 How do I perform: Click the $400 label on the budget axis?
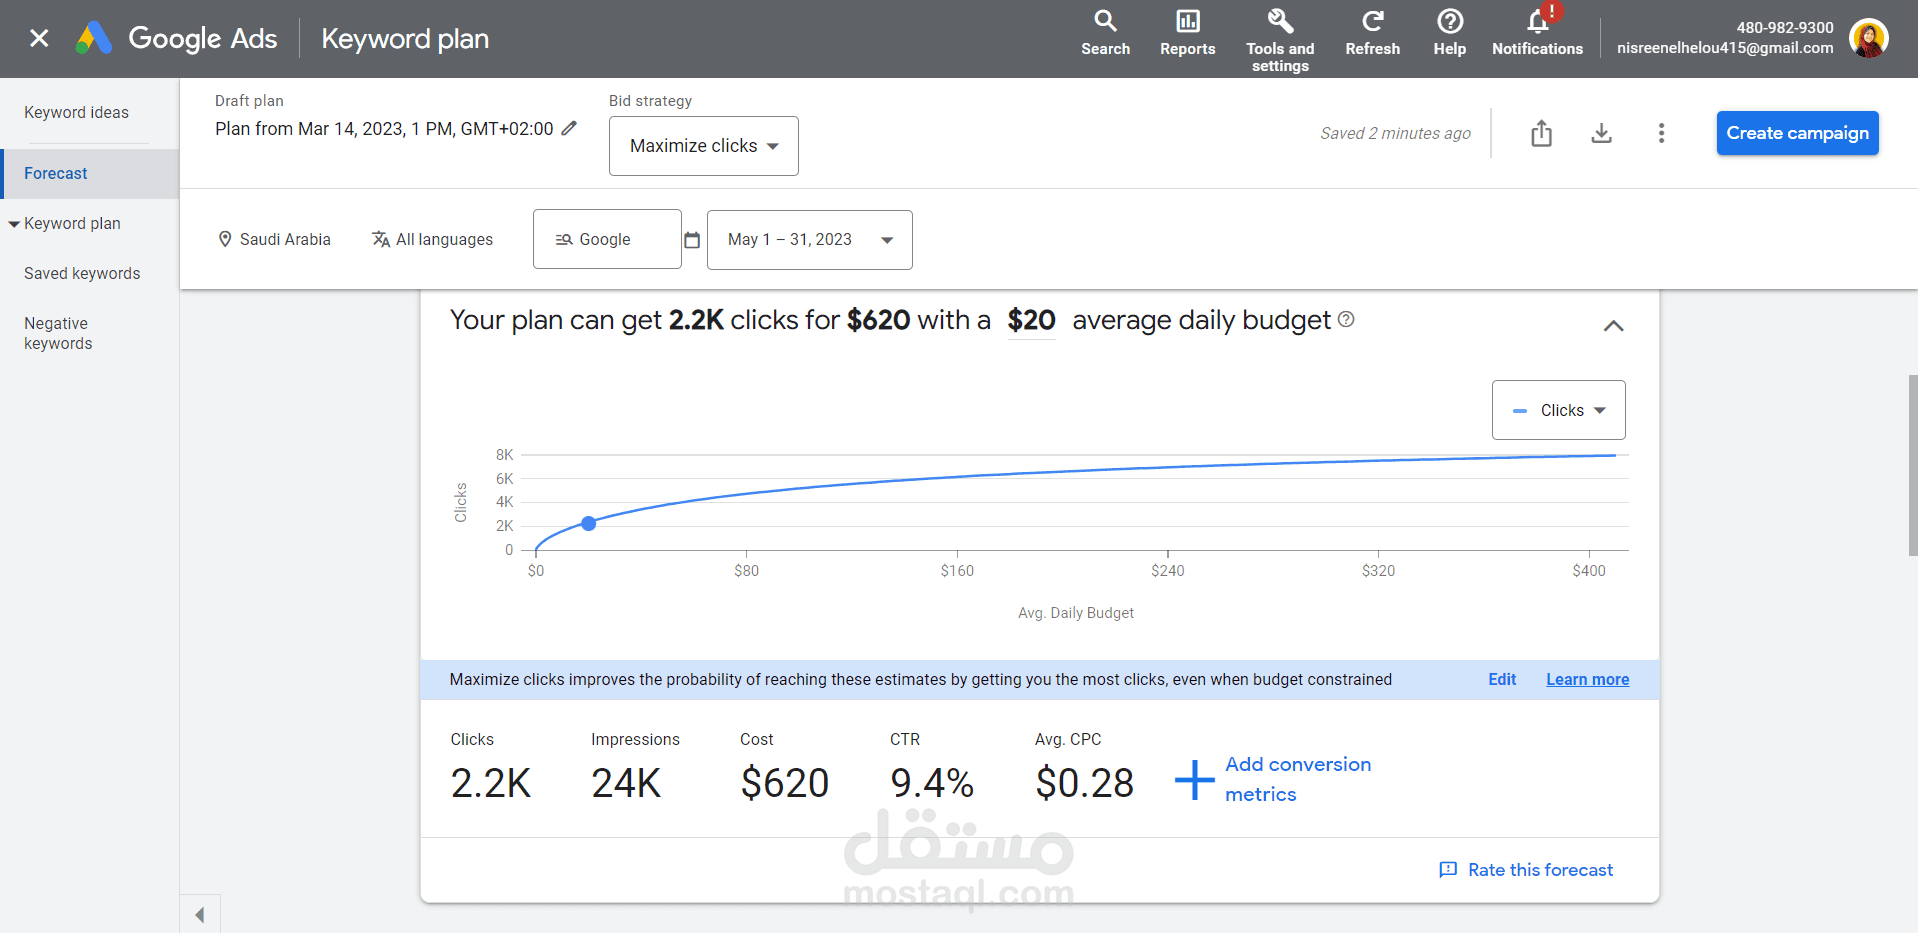[1589, 571]
